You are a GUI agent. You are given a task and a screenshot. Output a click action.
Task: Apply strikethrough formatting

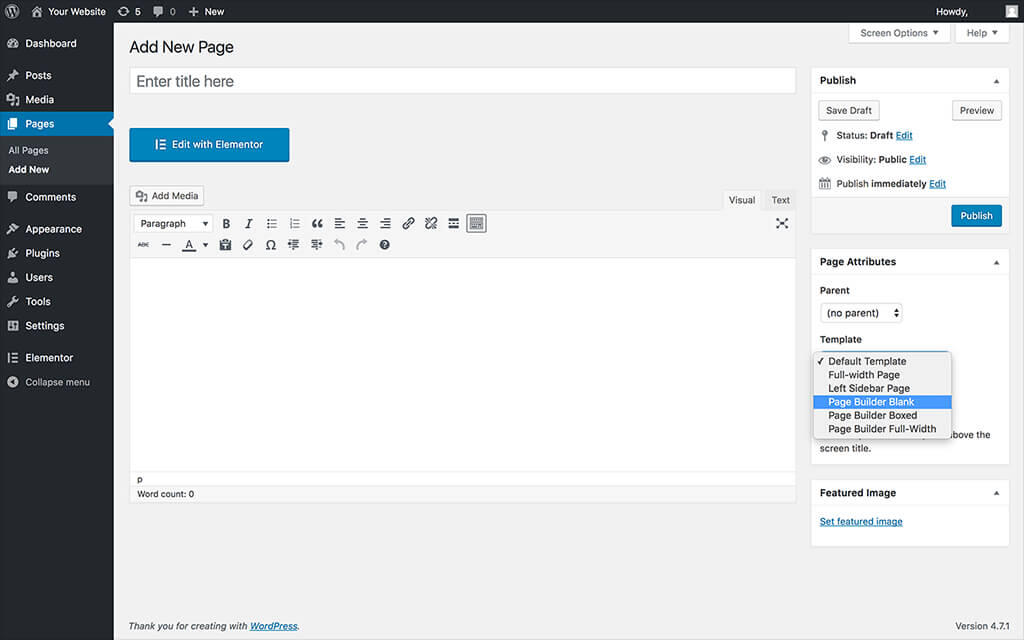click(143, 245)
